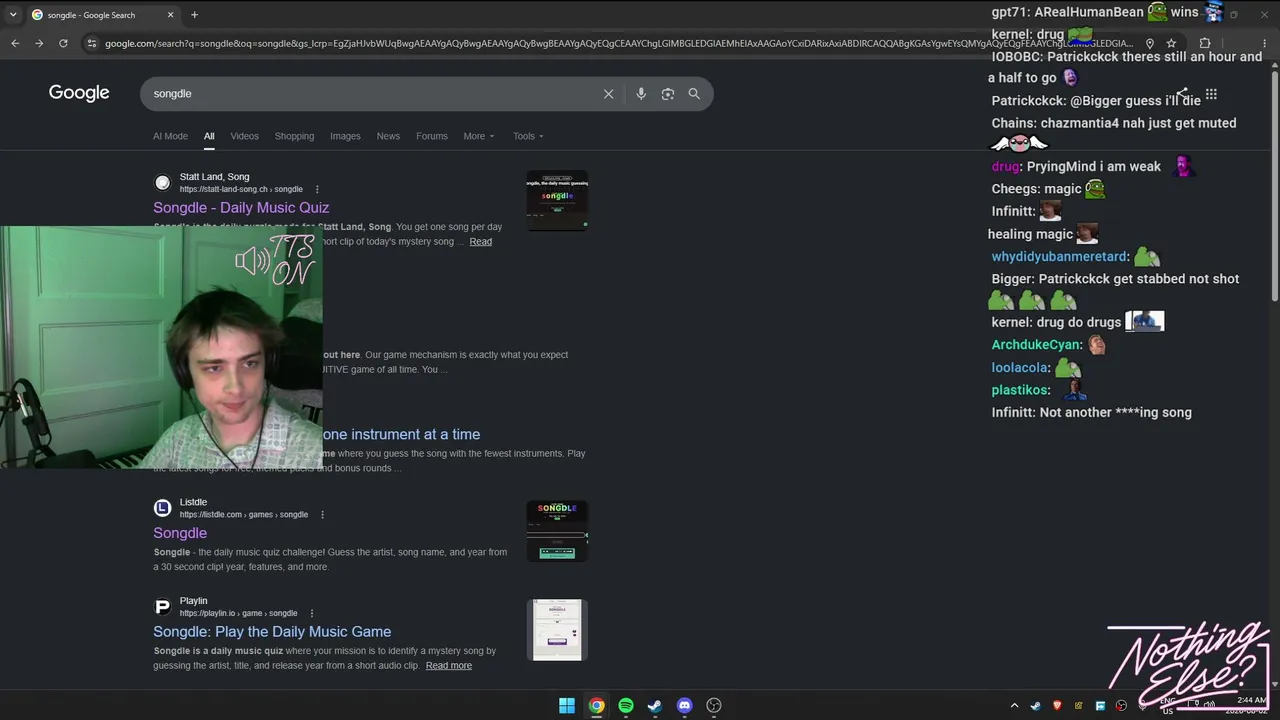This screenshot has height=720, width=1280.
Task: Open Songdle: Play the Daily Music Game
Action: click(272, 631)
